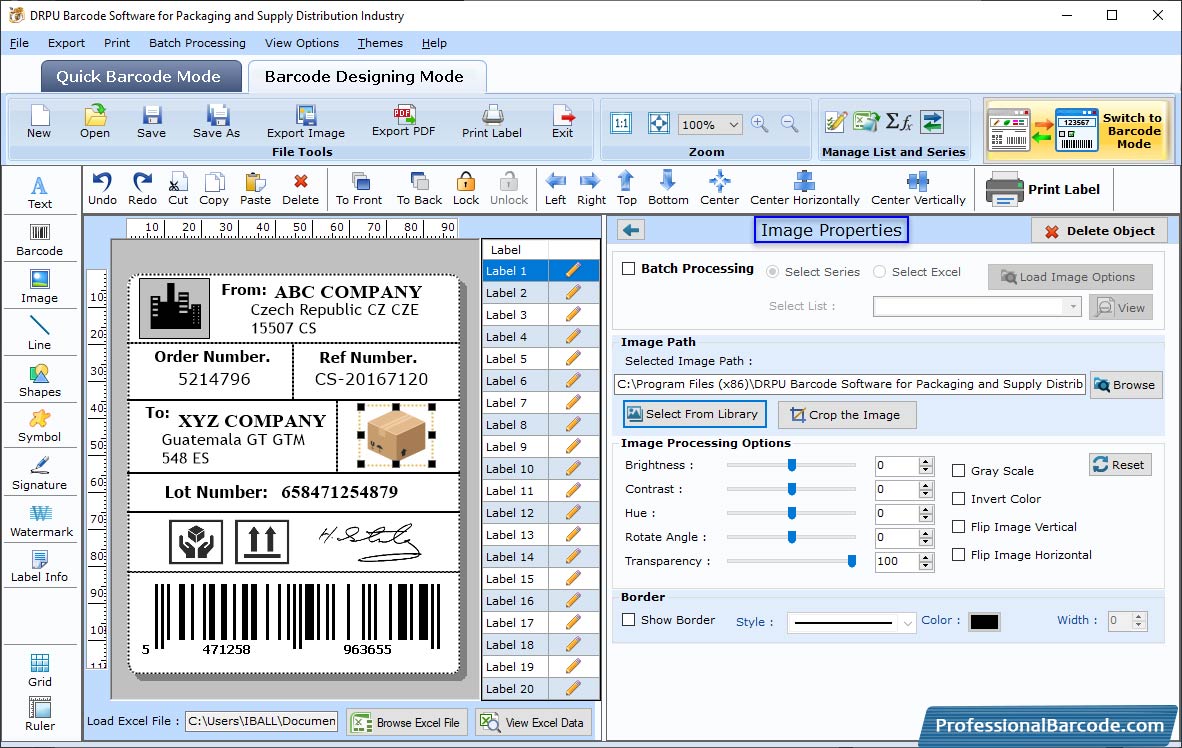This screenshot has height=748, width=1182.
Task: Click the Browse image path button
Action: [1125, 385]
